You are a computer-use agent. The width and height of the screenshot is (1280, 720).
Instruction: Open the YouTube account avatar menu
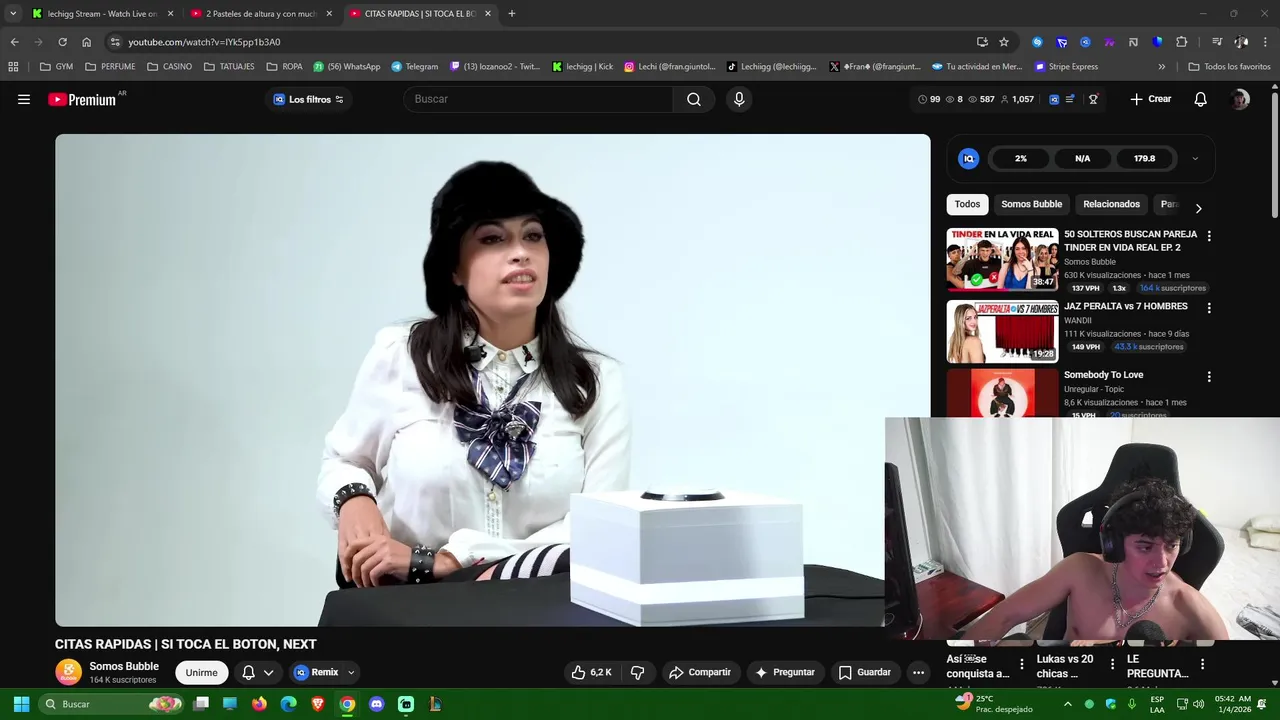click(1240, 99)
